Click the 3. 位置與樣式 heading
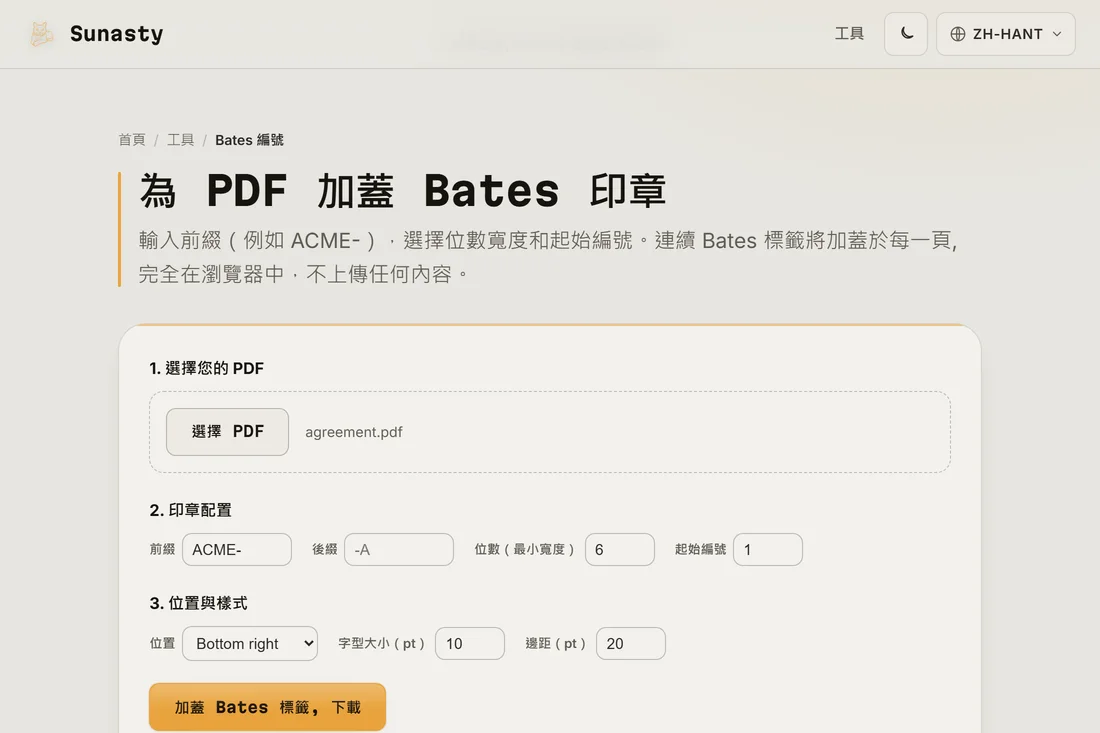This screenshot has width=1100, height=733. (198, 603)
